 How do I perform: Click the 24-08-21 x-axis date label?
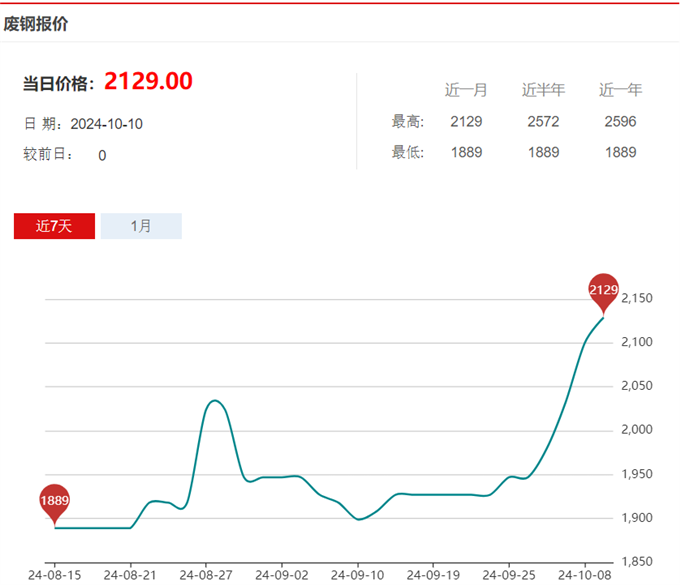pyautogui.click(x=130, y=575)
